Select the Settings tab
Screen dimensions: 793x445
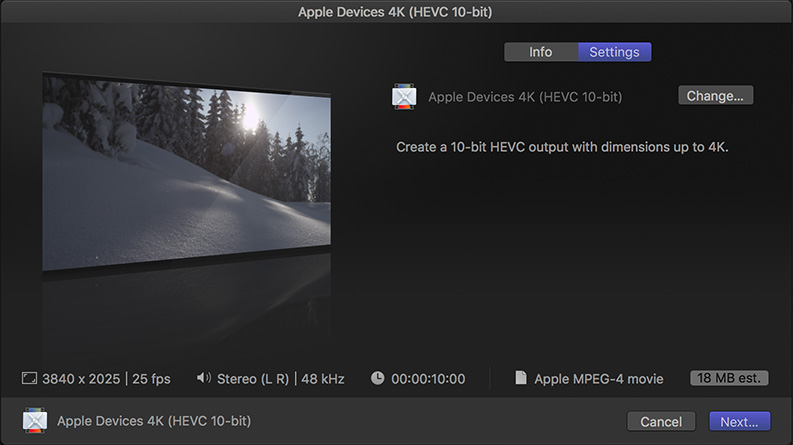(x=614, y=52)
